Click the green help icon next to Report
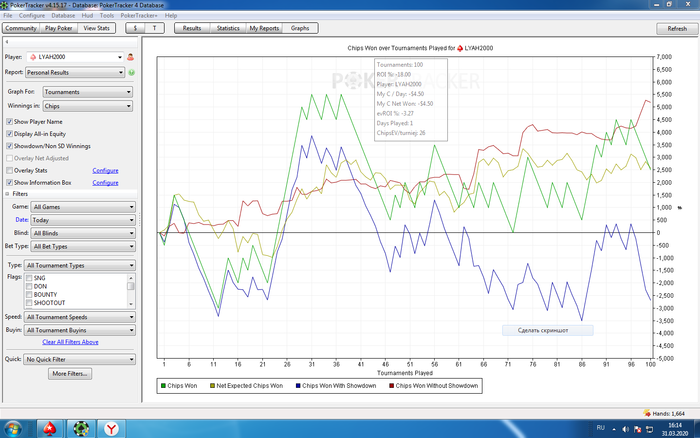The width and height of the screenshot is (700, 438). (x=131, y=73)
